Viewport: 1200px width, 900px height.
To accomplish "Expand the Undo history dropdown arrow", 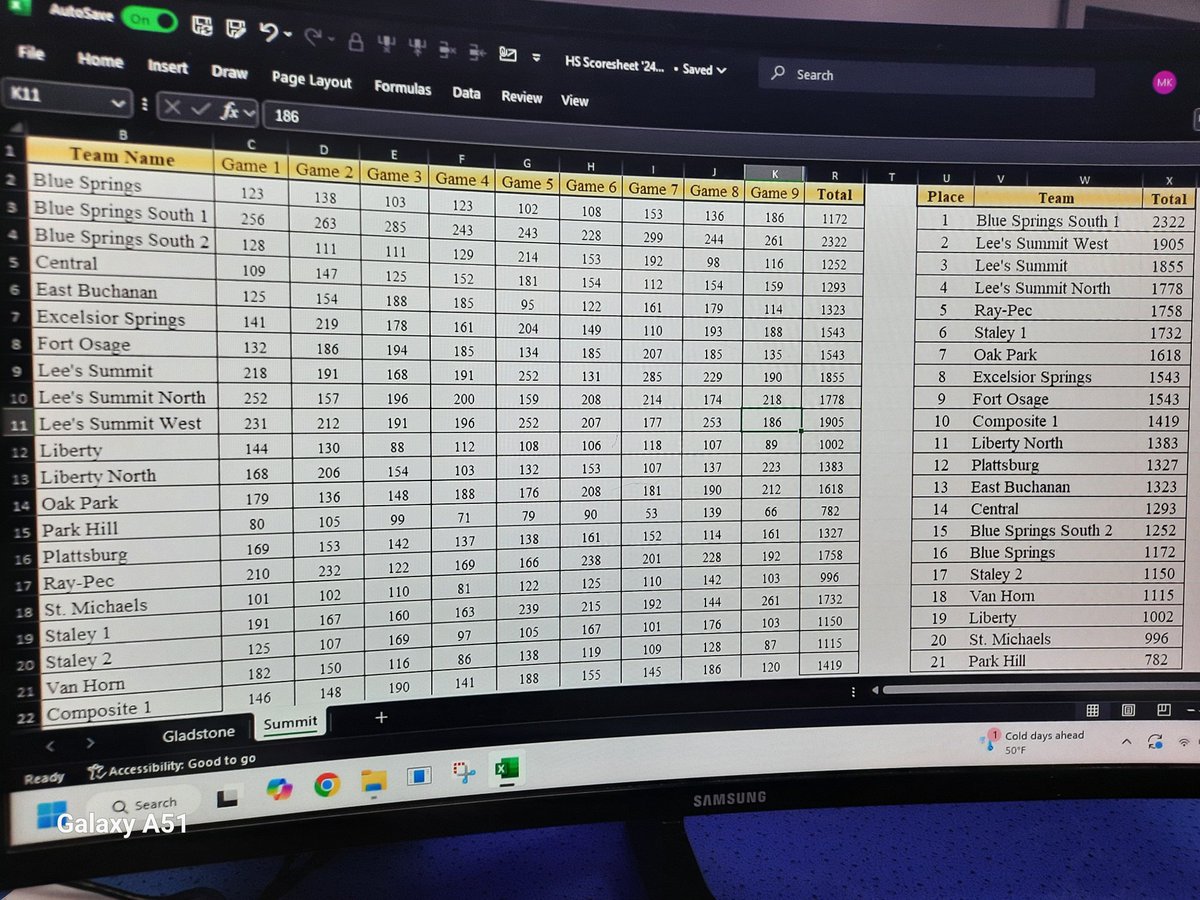I will 288,36.
